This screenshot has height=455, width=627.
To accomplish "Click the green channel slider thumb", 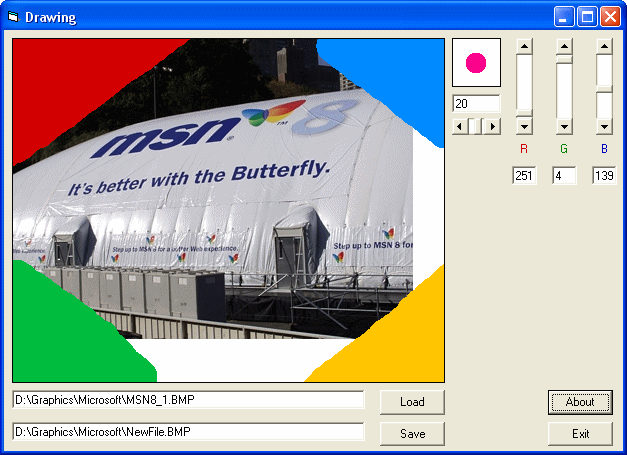I will click(x=564, y=60).
